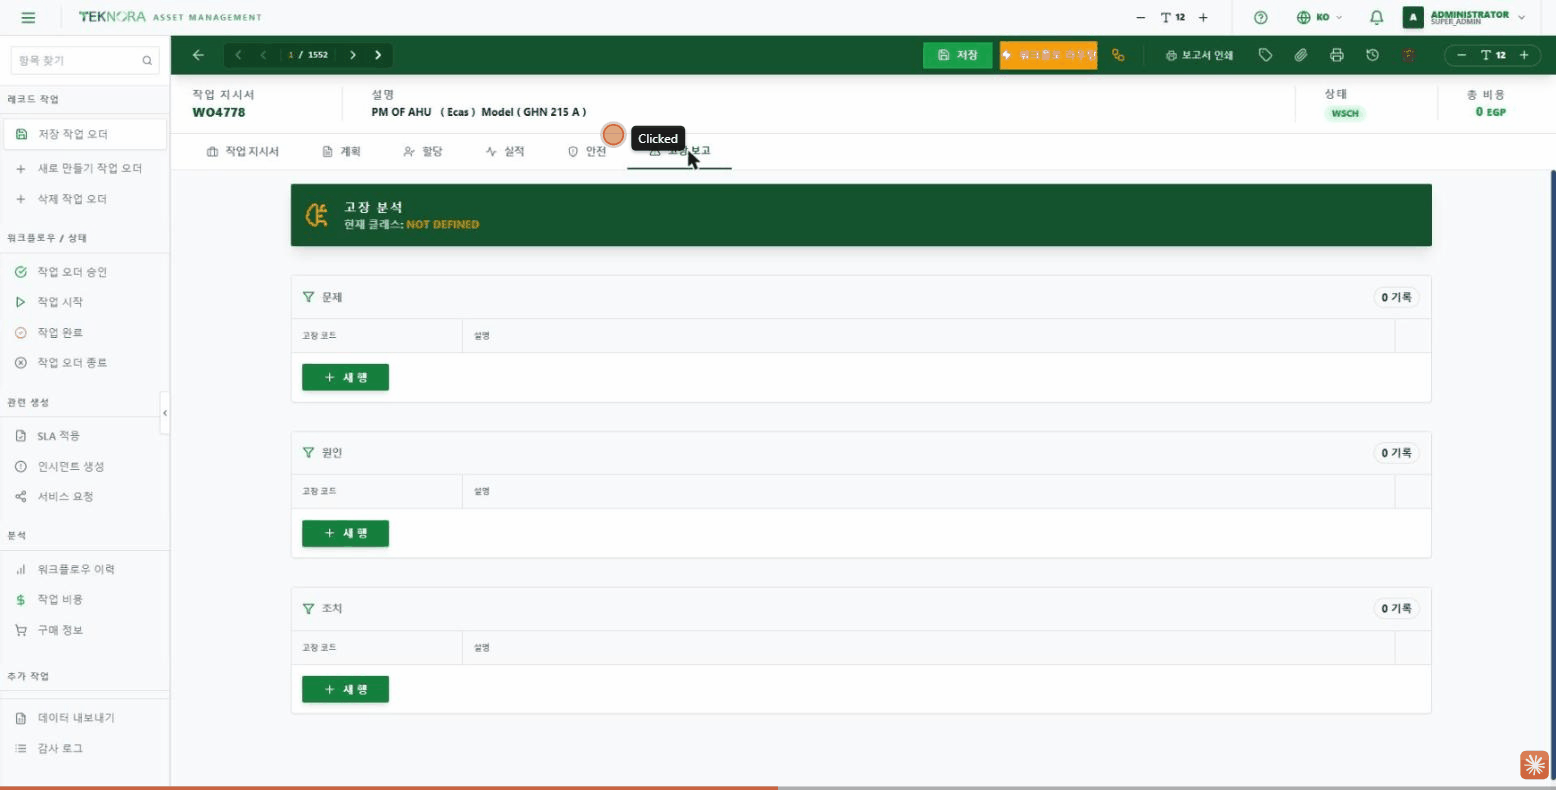The image size is (1556, 790).
Task: Click filter icon in 조치 section
Action: tap(308, 608)
